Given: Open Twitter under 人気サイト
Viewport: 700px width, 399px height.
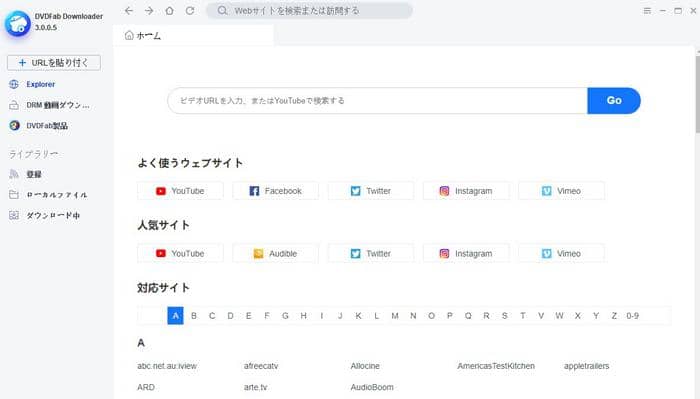Looking at the screenshot, I should [371, 254].
